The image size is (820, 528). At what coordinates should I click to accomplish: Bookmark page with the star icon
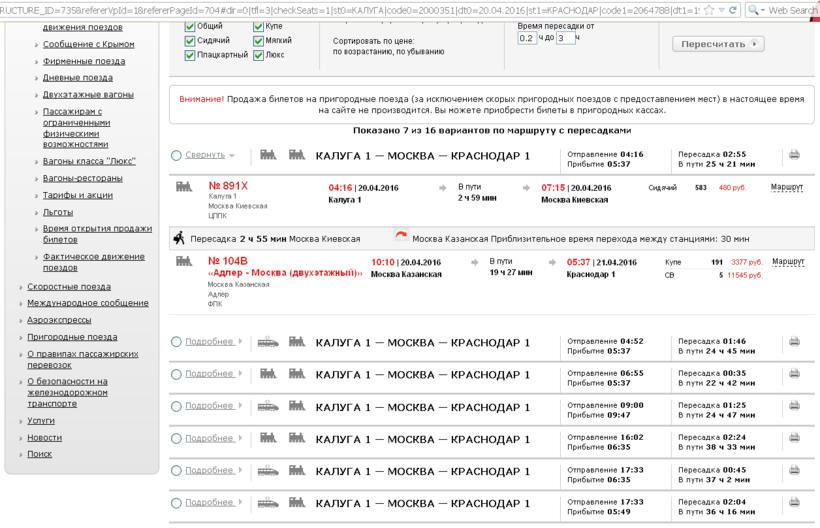[x=709, y=10]
